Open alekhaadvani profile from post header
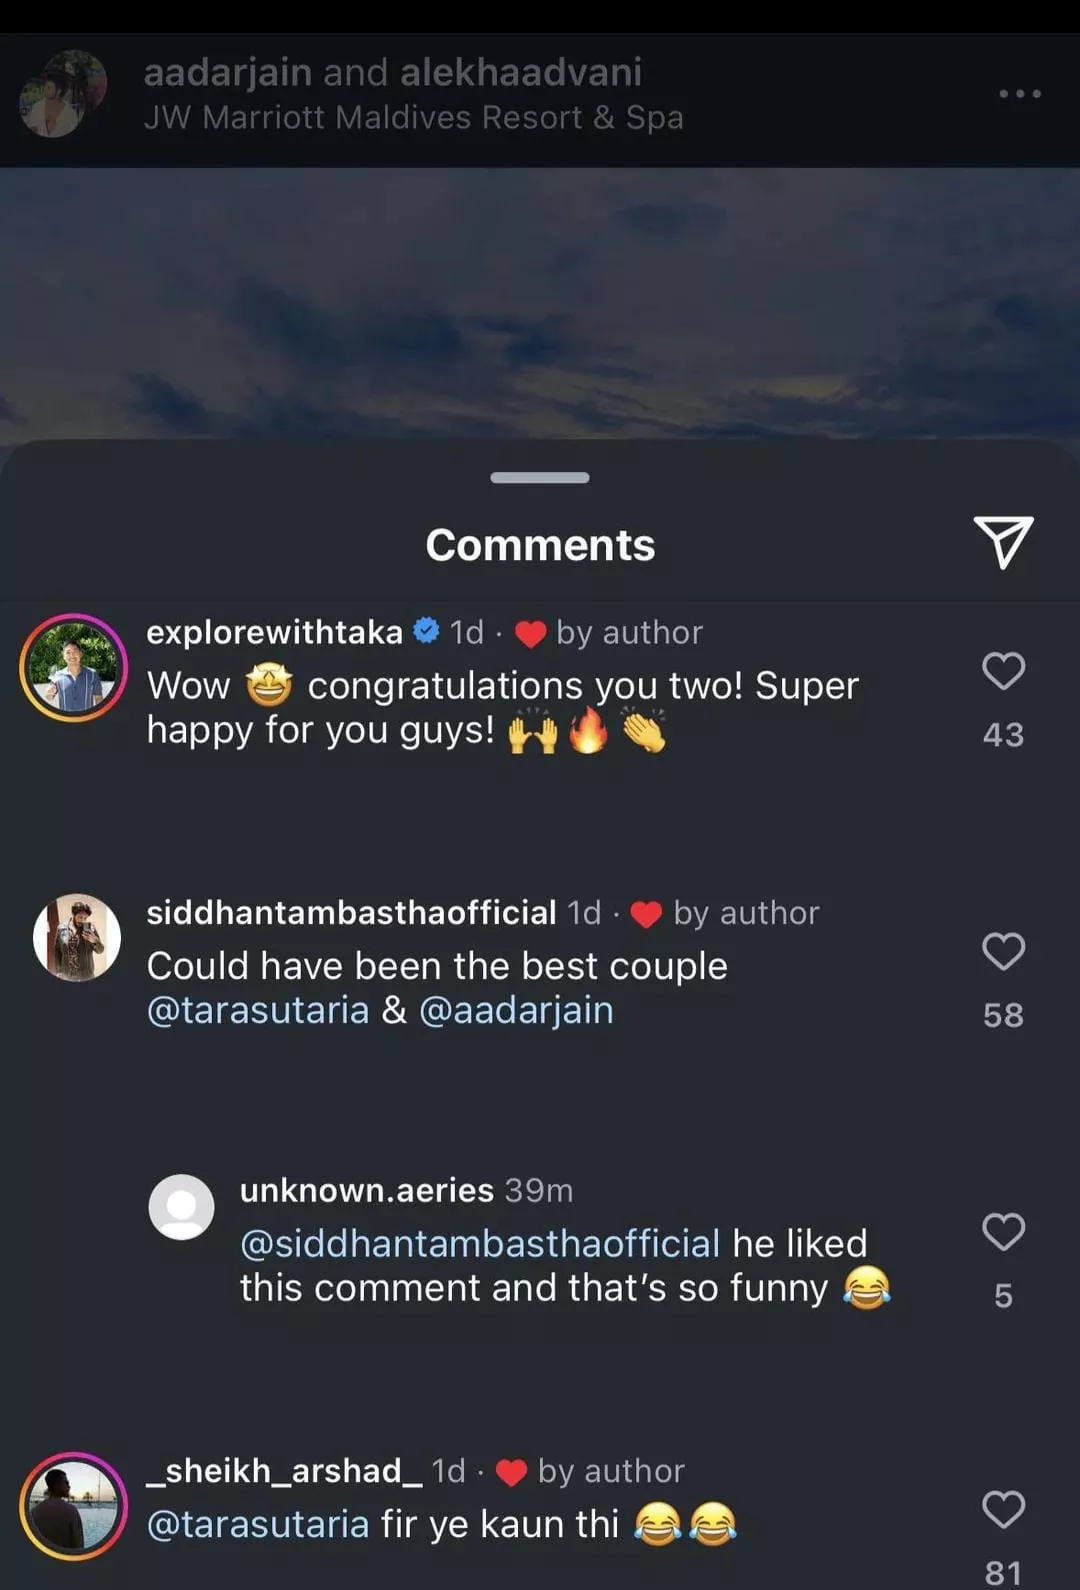Viewport: 1080px width, 1590px height. 521,72
